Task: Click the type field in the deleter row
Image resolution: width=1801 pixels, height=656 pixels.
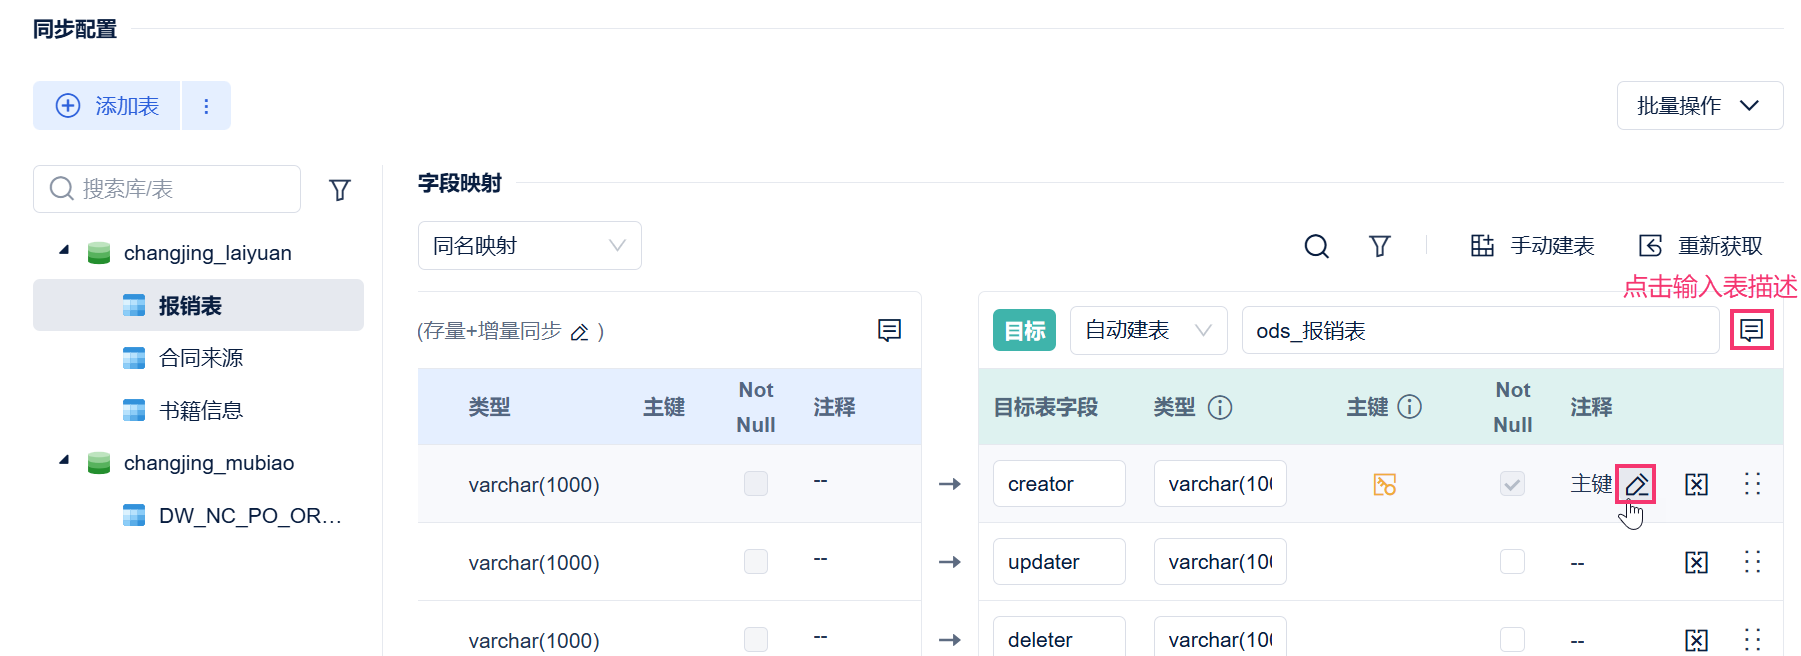Action: coord(1220,638)
